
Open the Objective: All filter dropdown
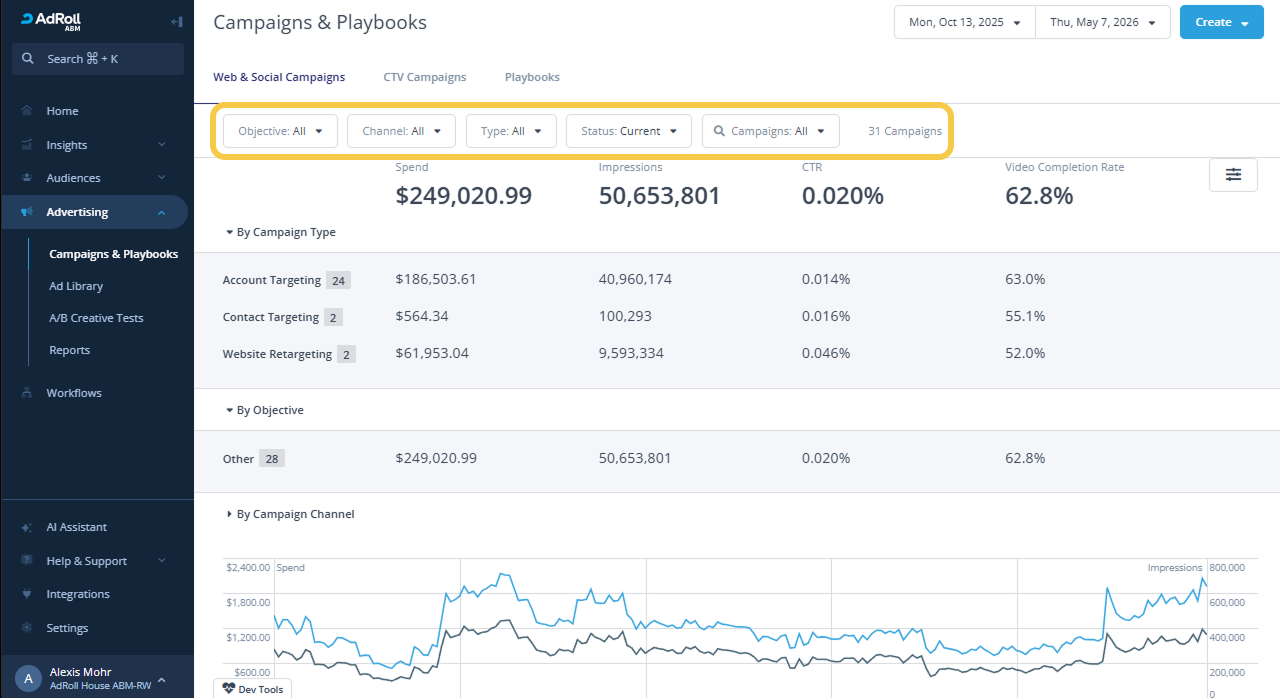pyautogui.click(x=280, y=131)
